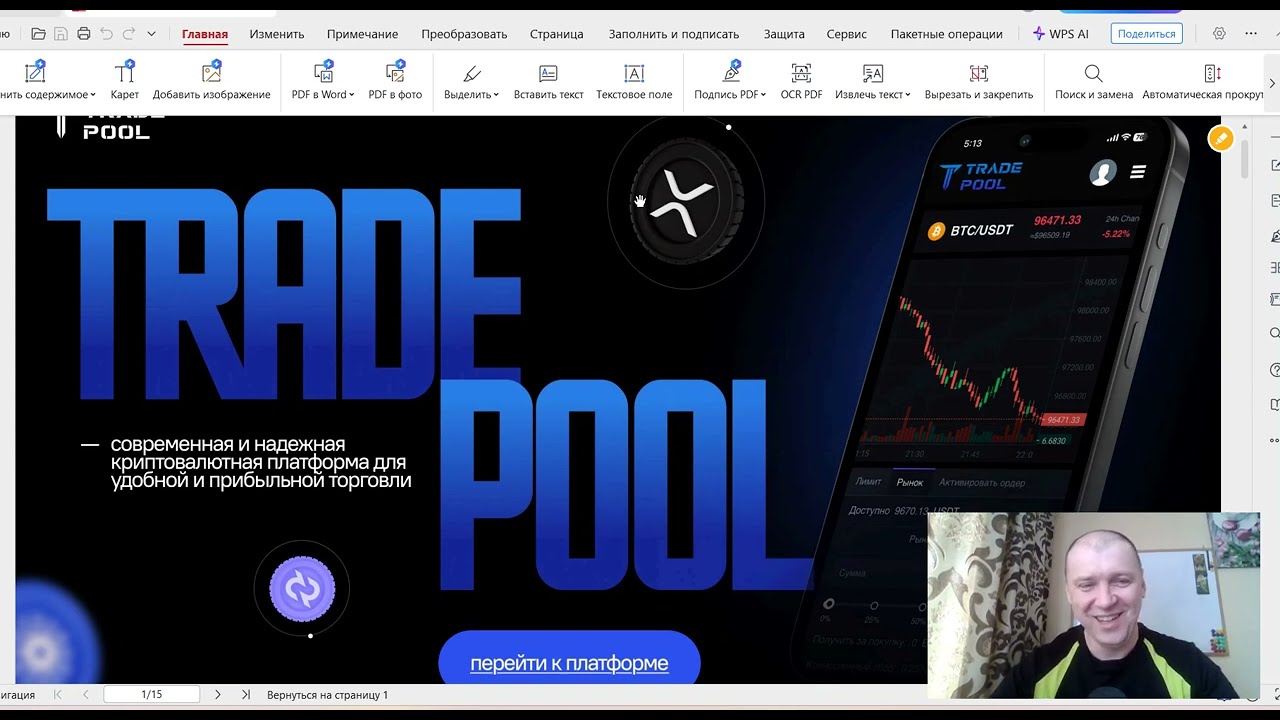The height and width of the screenshot is (720, 1280).
Task: Click the Поделиться button
Action: (1146, 34)
